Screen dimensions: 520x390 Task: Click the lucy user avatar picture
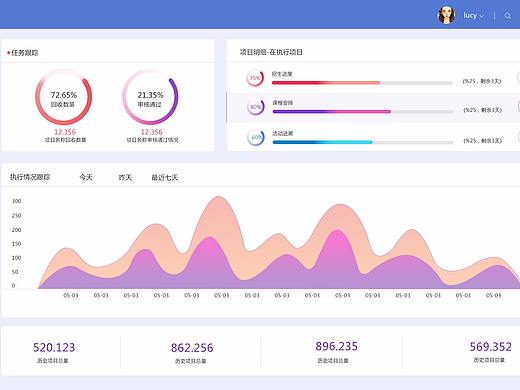click(446, 15)
